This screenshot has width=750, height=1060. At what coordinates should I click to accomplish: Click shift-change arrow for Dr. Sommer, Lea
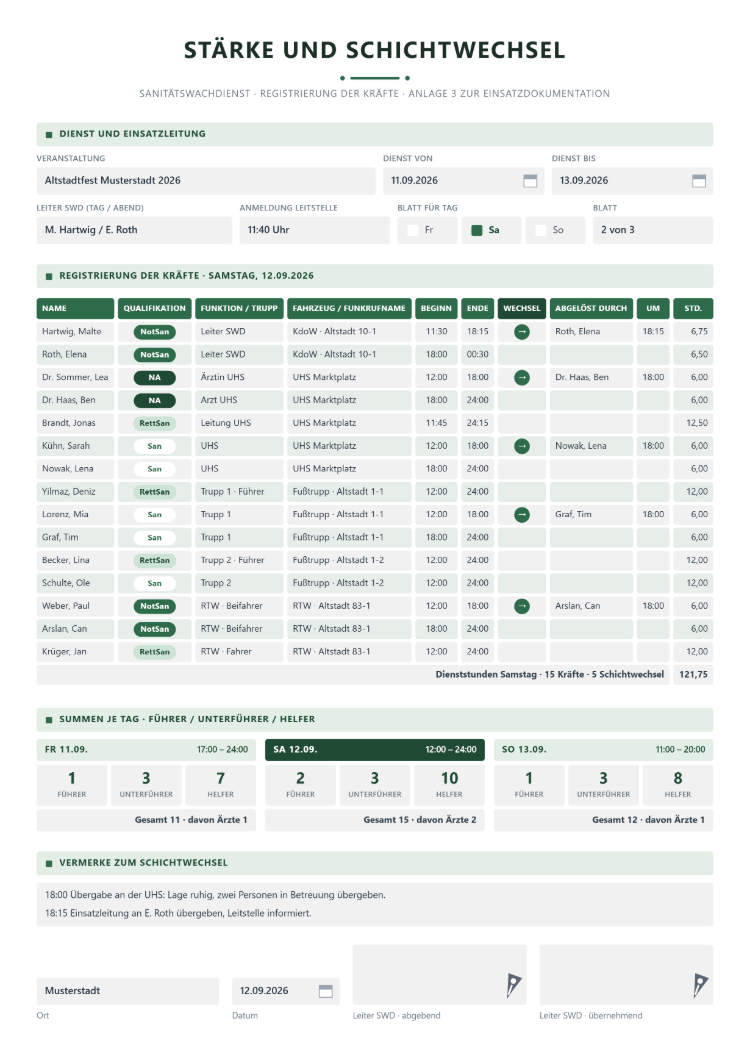click(x=522, y=378)
